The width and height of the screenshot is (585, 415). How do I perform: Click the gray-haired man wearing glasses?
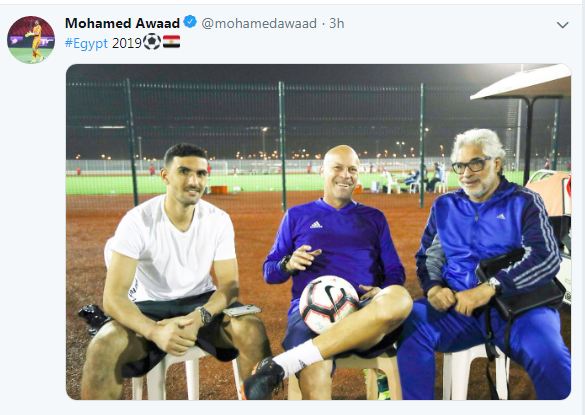485,269
